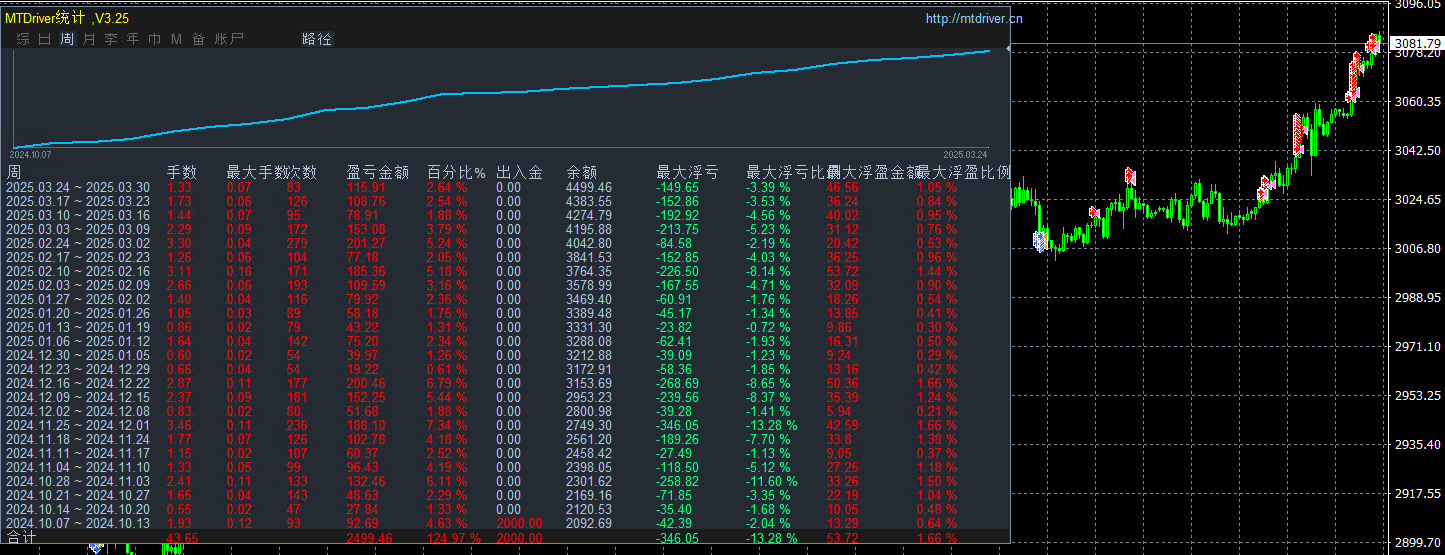1445x555 pixels.
Task: Open the 备 comment tab
Action: [x=198, y=39]
